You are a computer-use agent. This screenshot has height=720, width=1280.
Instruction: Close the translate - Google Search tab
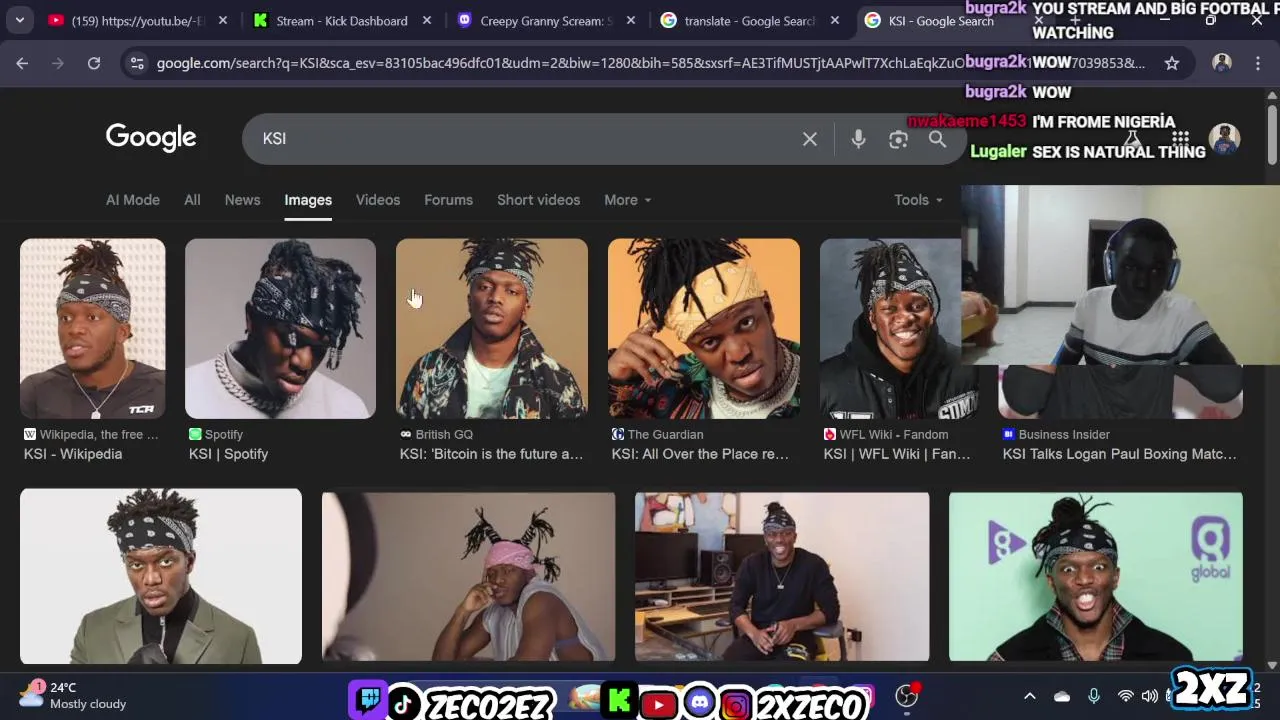(x=835, y=20)
